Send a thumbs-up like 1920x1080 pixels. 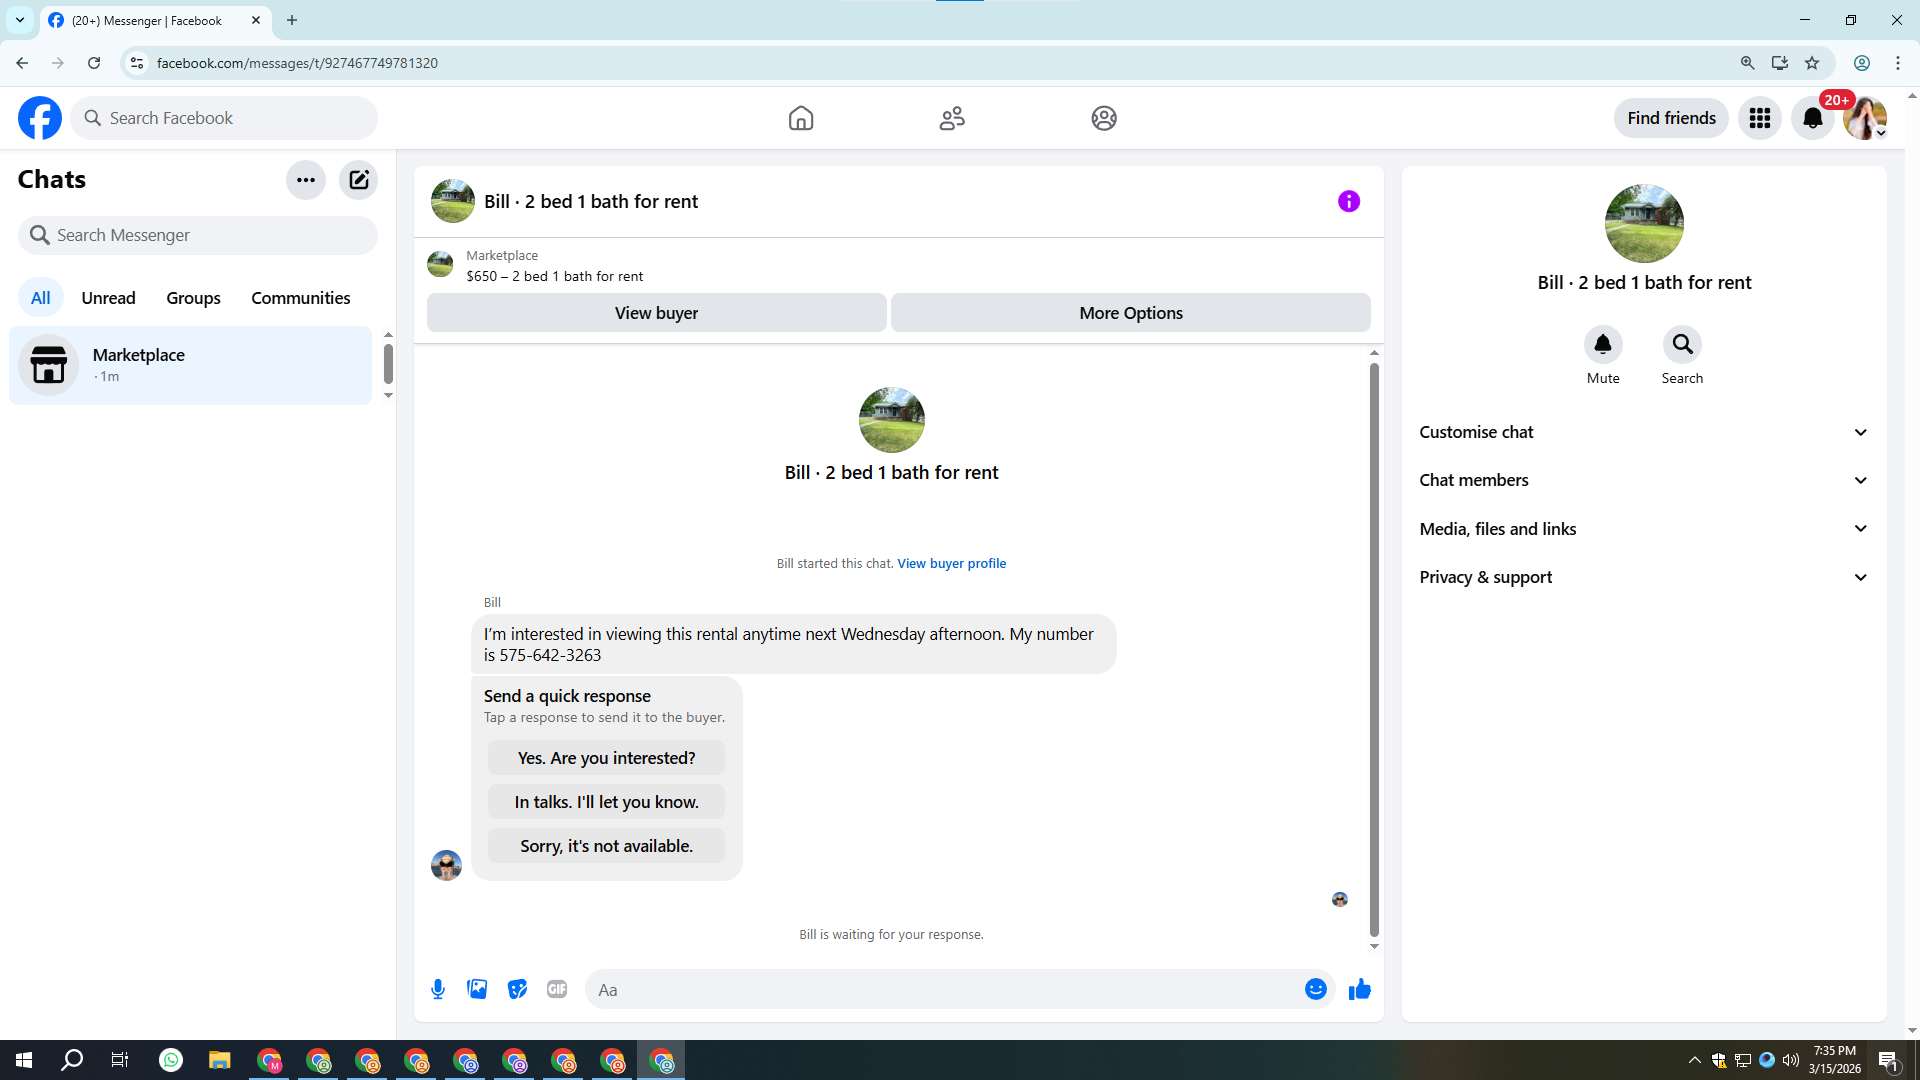(1360, 989)
